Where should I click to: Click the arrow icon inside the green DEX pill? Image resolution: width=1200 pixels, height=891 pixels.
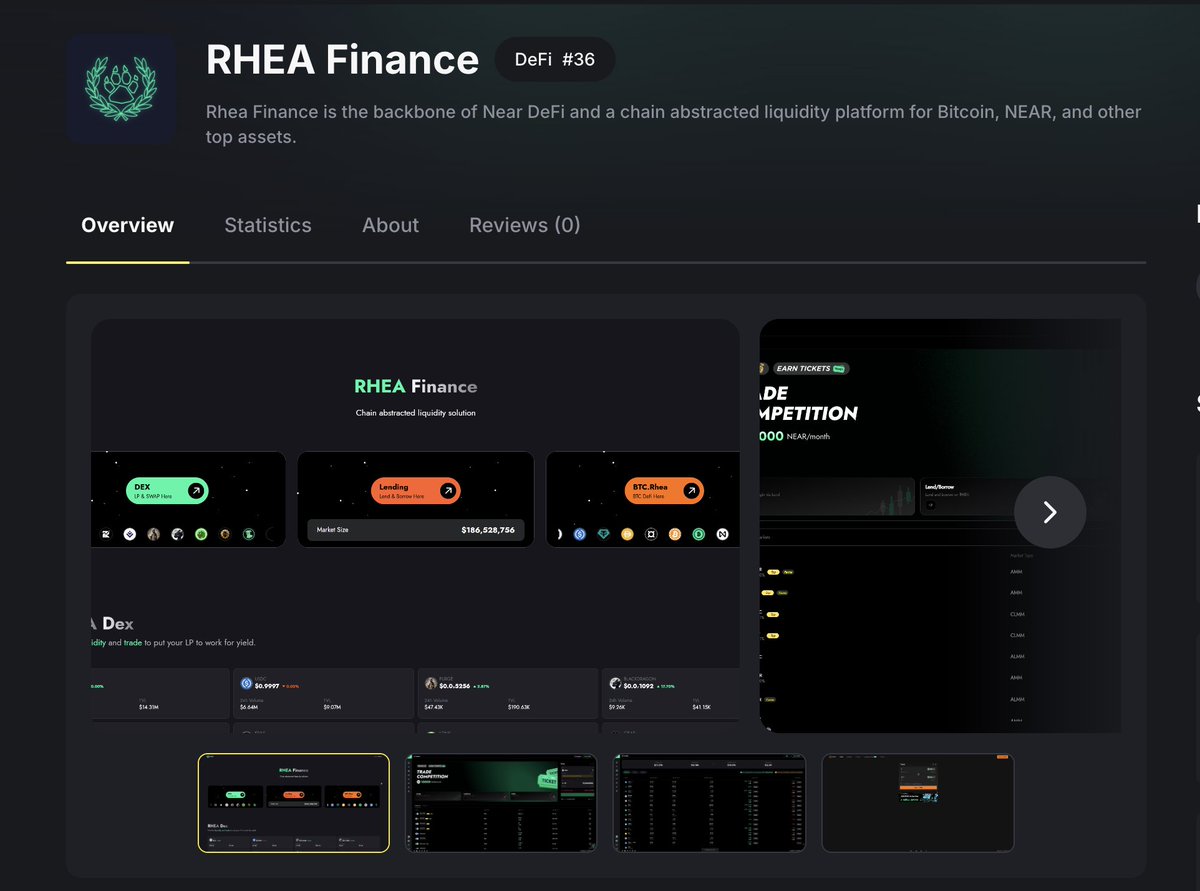(x=196, y=490)
